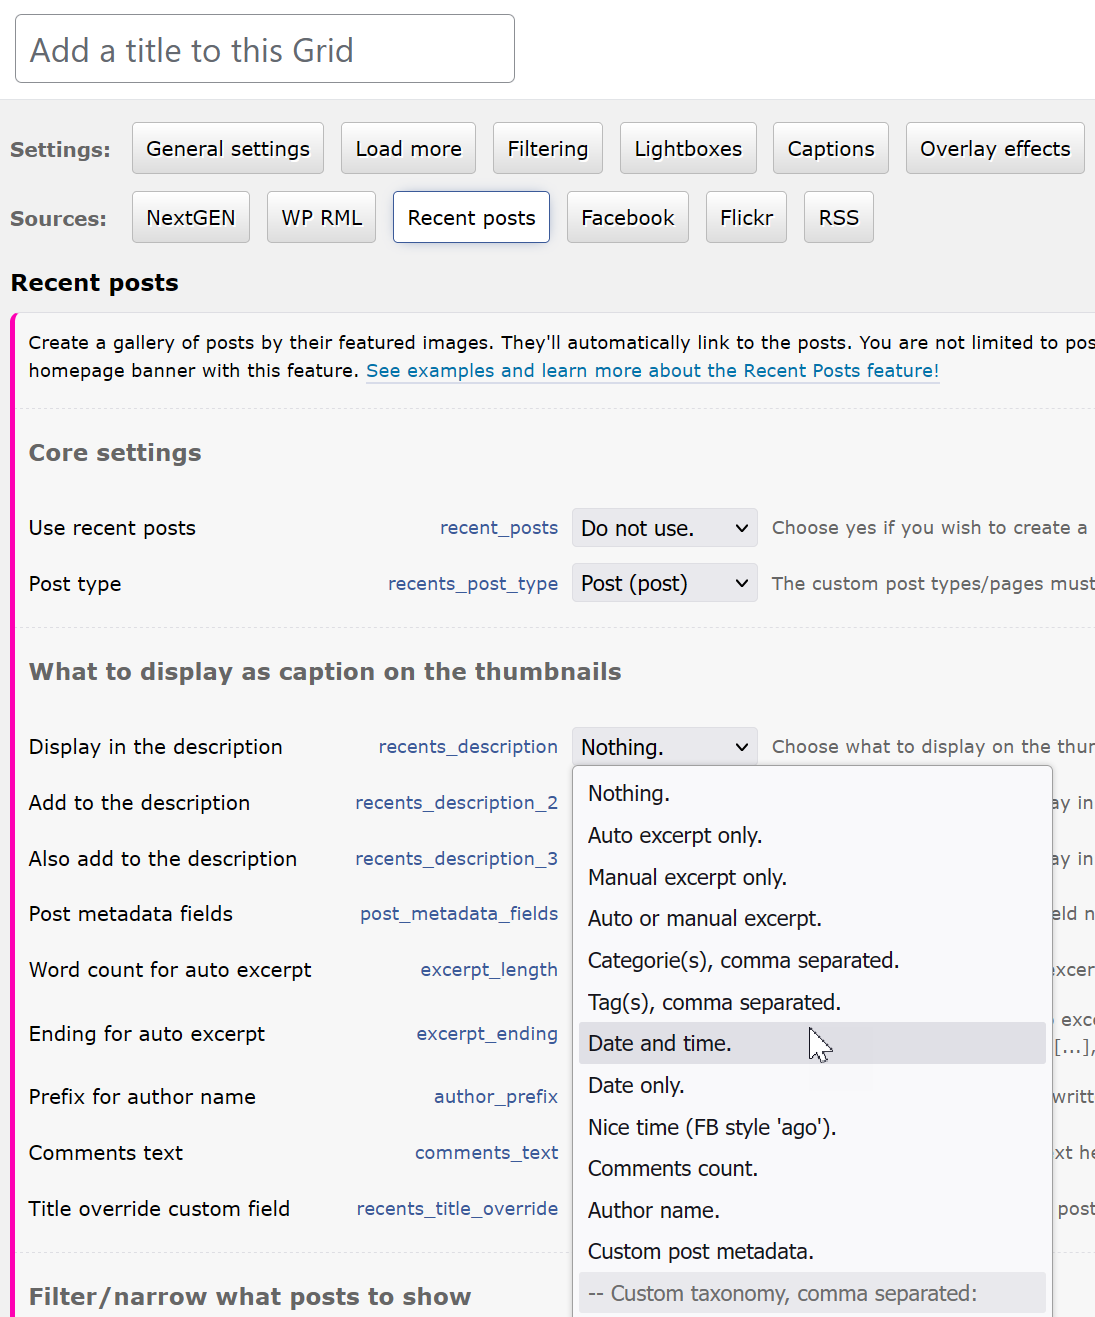Open Lightboxes settings
The width and height of the screenshot is (1095, 1317).
coord(688,149)
